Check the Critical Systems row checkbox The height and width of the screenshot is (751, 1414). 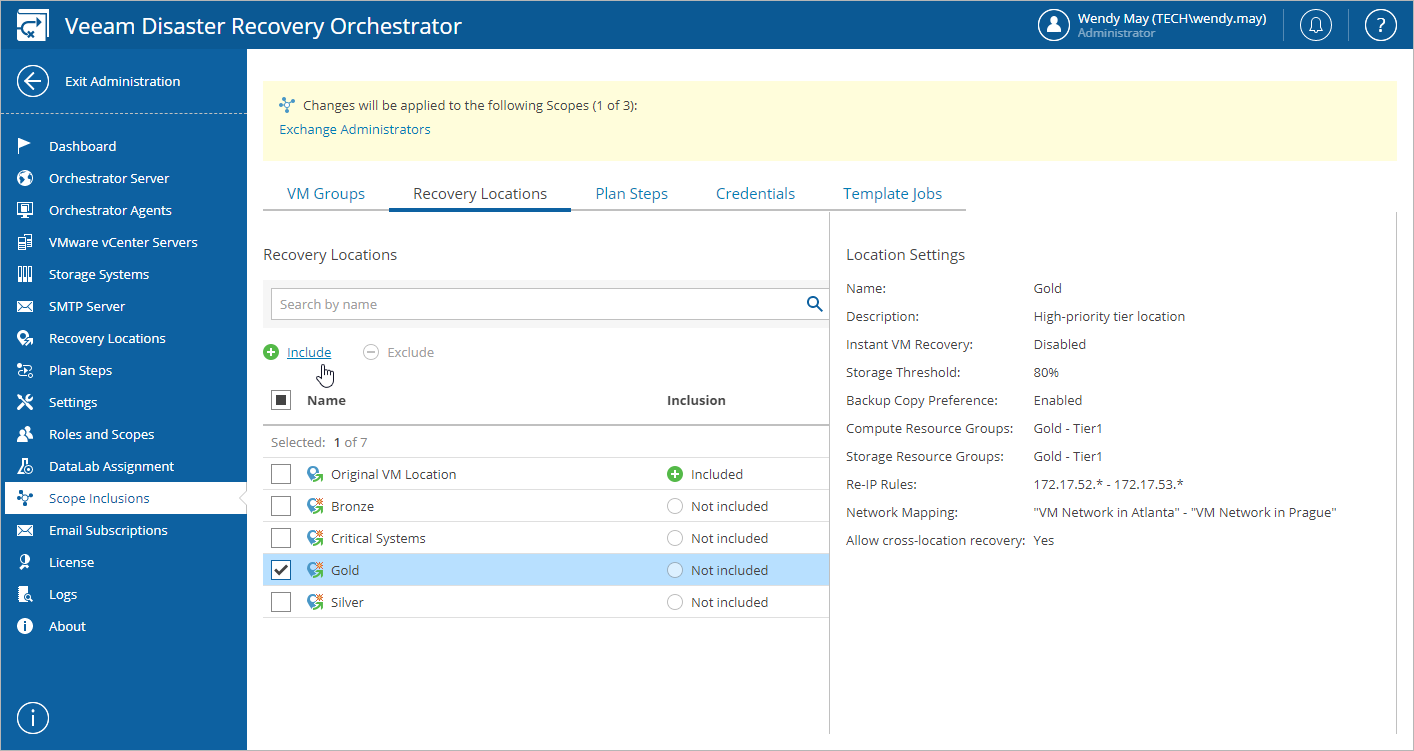tap(281, 538)
